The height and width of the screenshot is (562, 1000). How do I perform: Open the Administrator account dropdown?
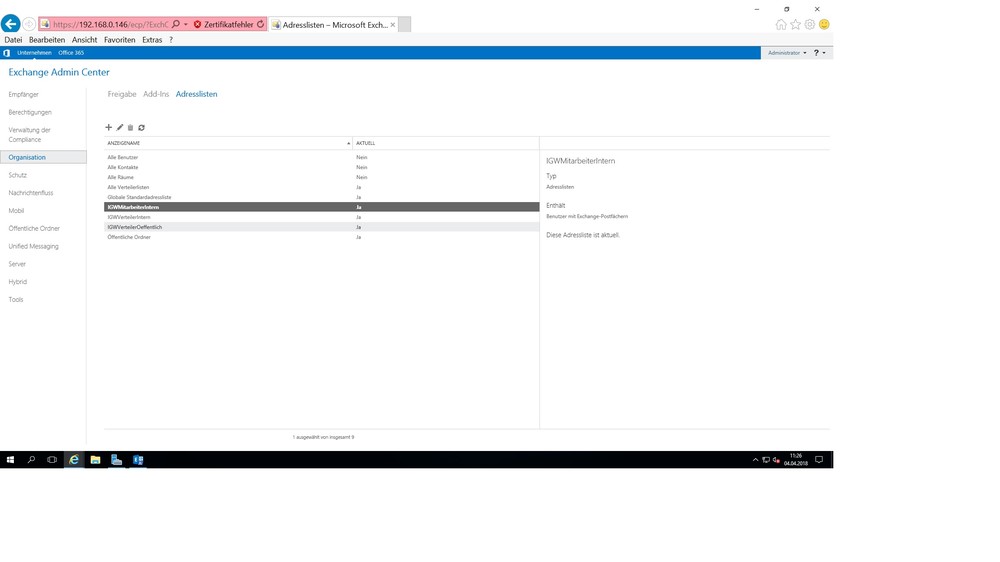point(787,53)
